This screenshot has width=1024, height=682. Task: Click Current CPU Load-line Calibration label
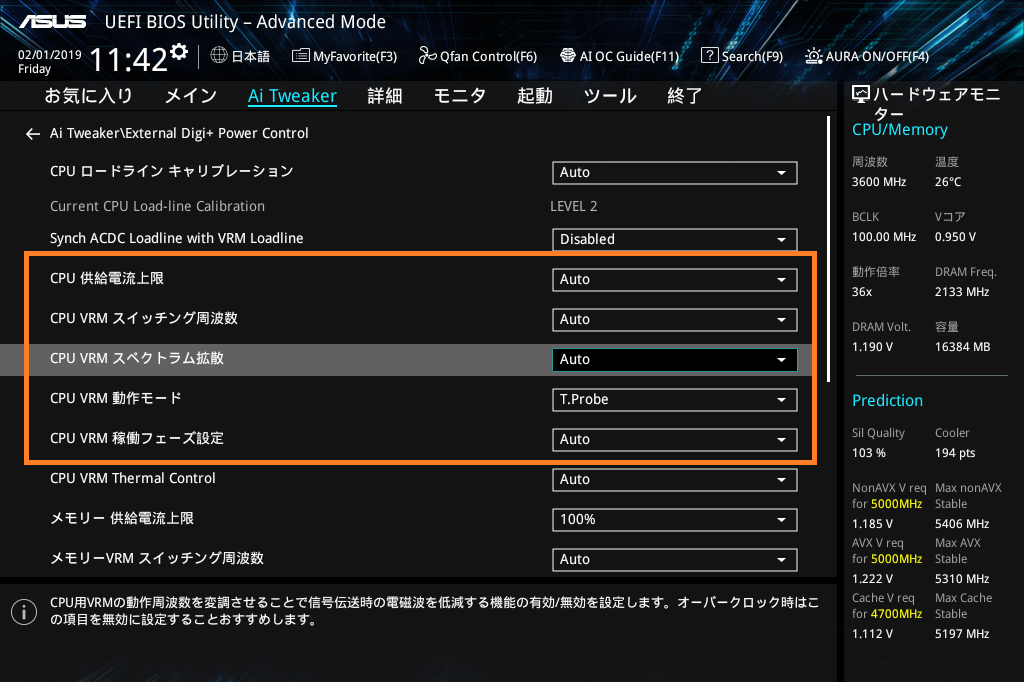157,206
